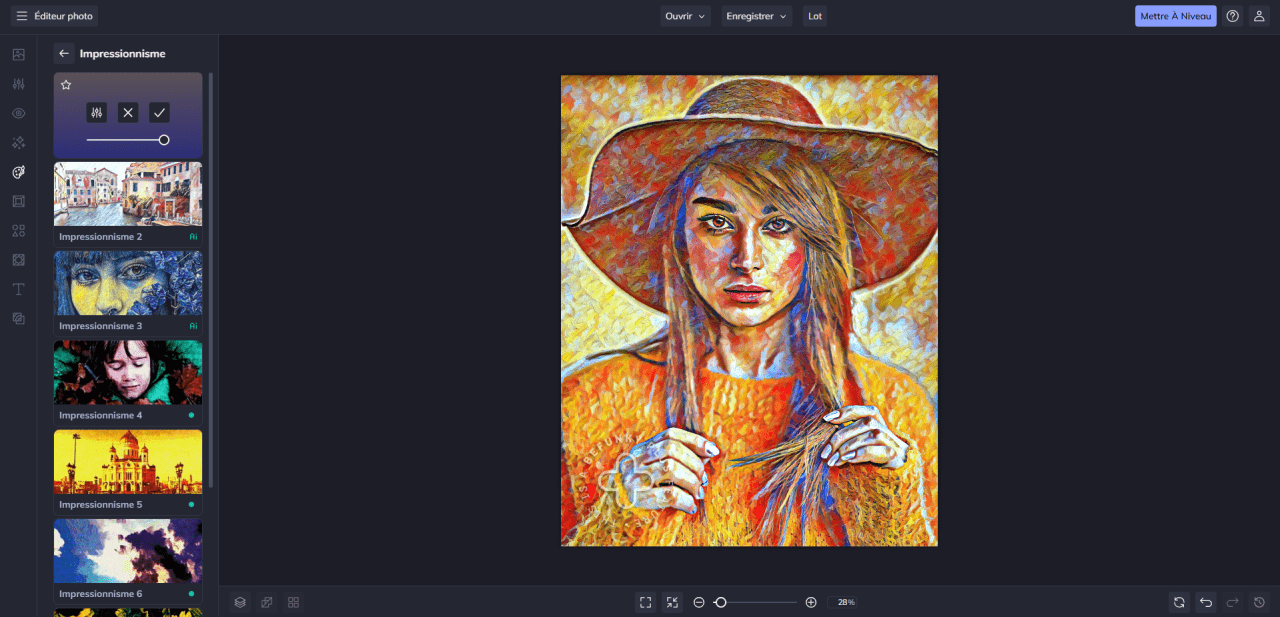Toggle the grid view icon at bottom left
This screenshot has width=1280, height=617.
(294, 602)
